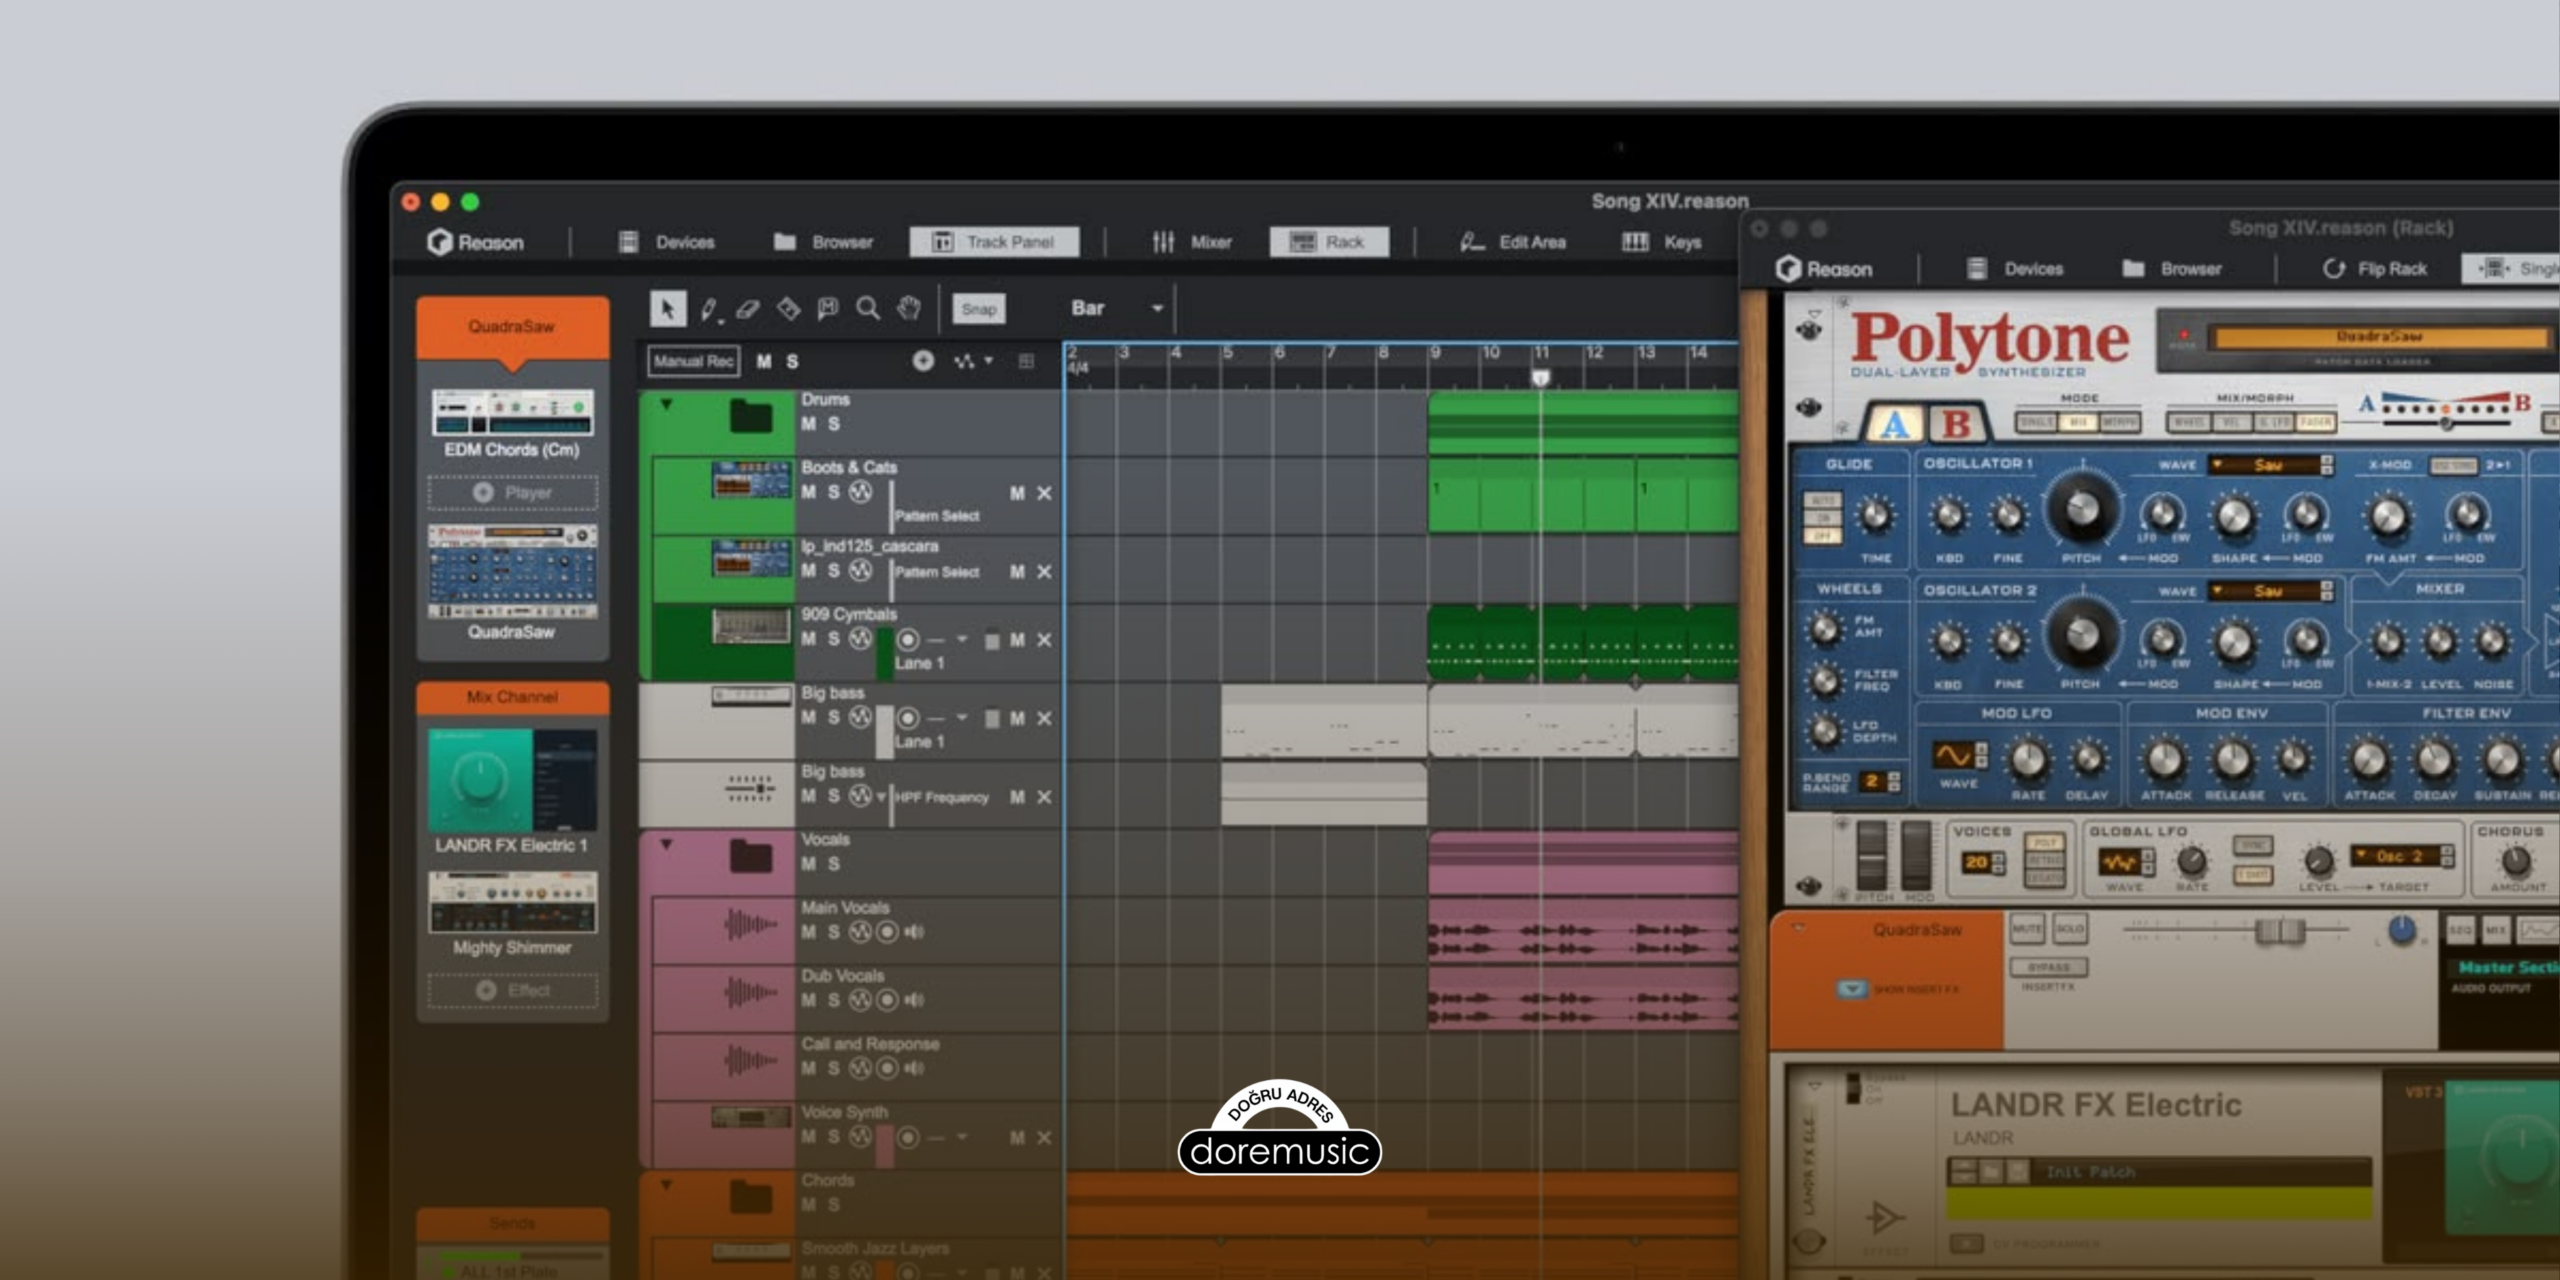Switch to the Mixer view

pyautogui.click(x=1192, y=242)
